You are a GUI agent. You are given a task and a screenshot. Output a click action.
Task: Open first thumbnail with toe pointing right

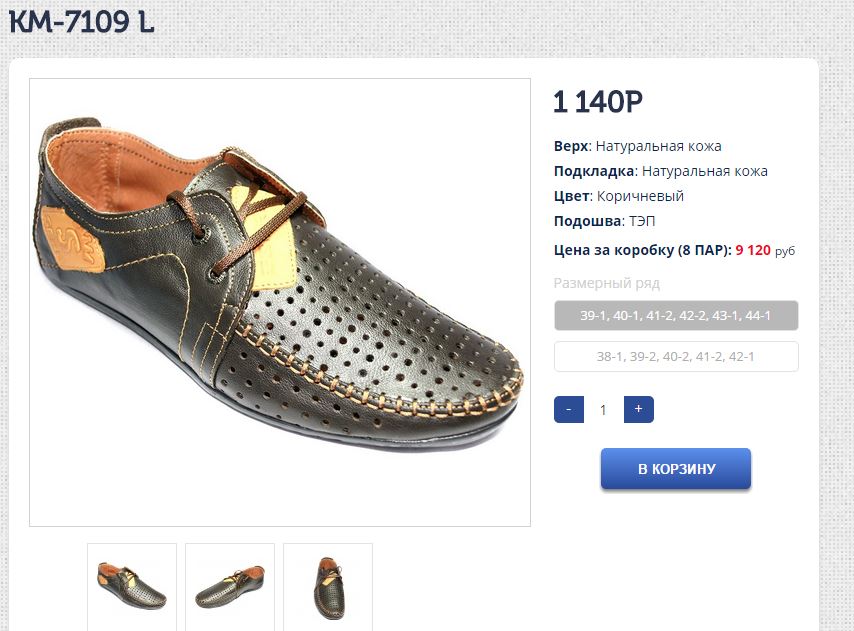132,585
